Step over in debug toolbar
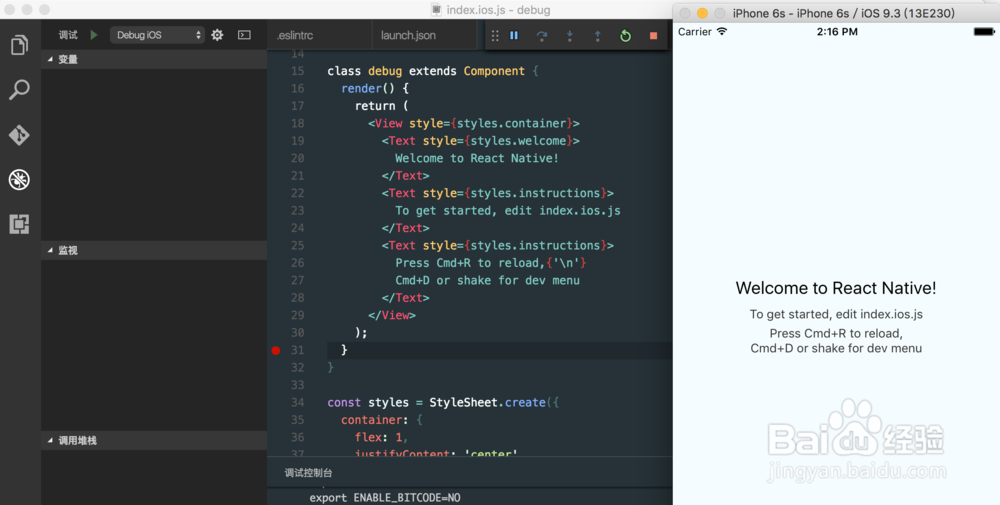This screenshot has height=505, width=1000. pyautogui.click(x=541, y=36)
